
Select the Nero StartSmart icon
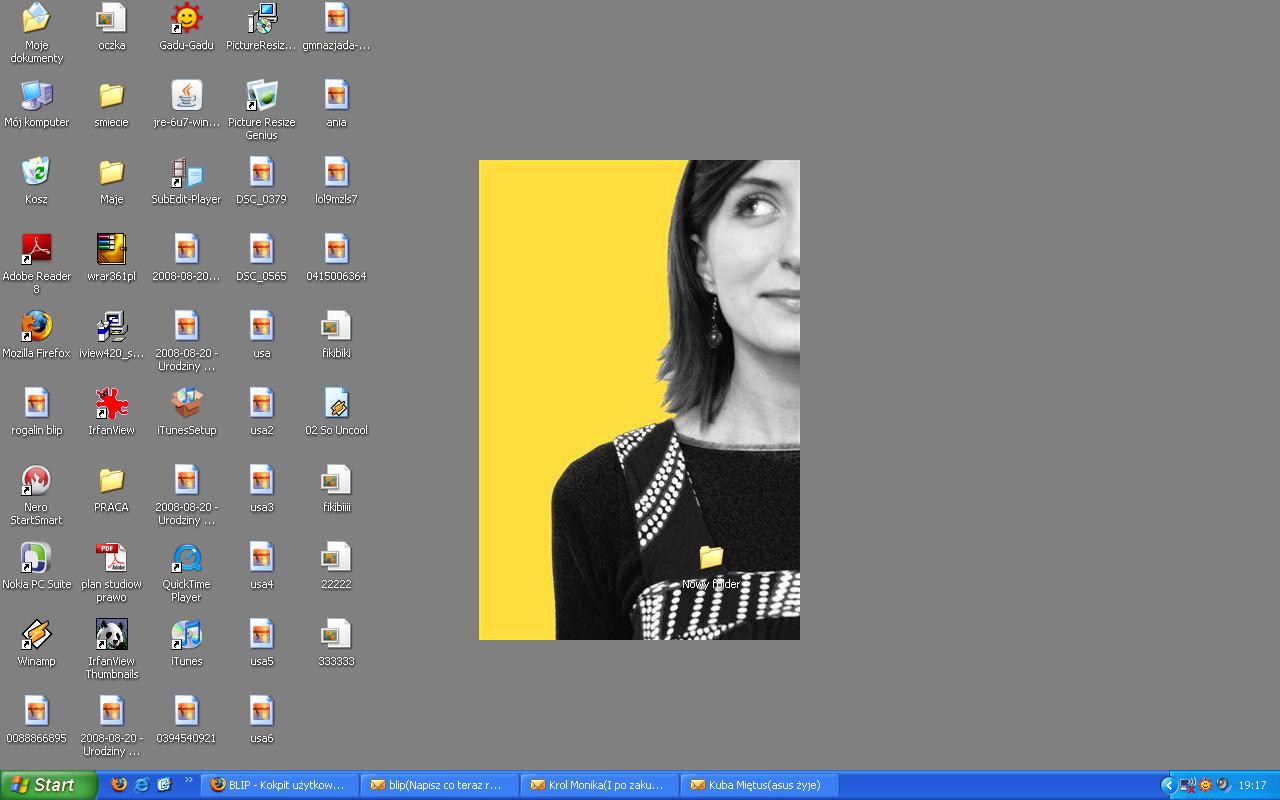click(x=36, y=481)
